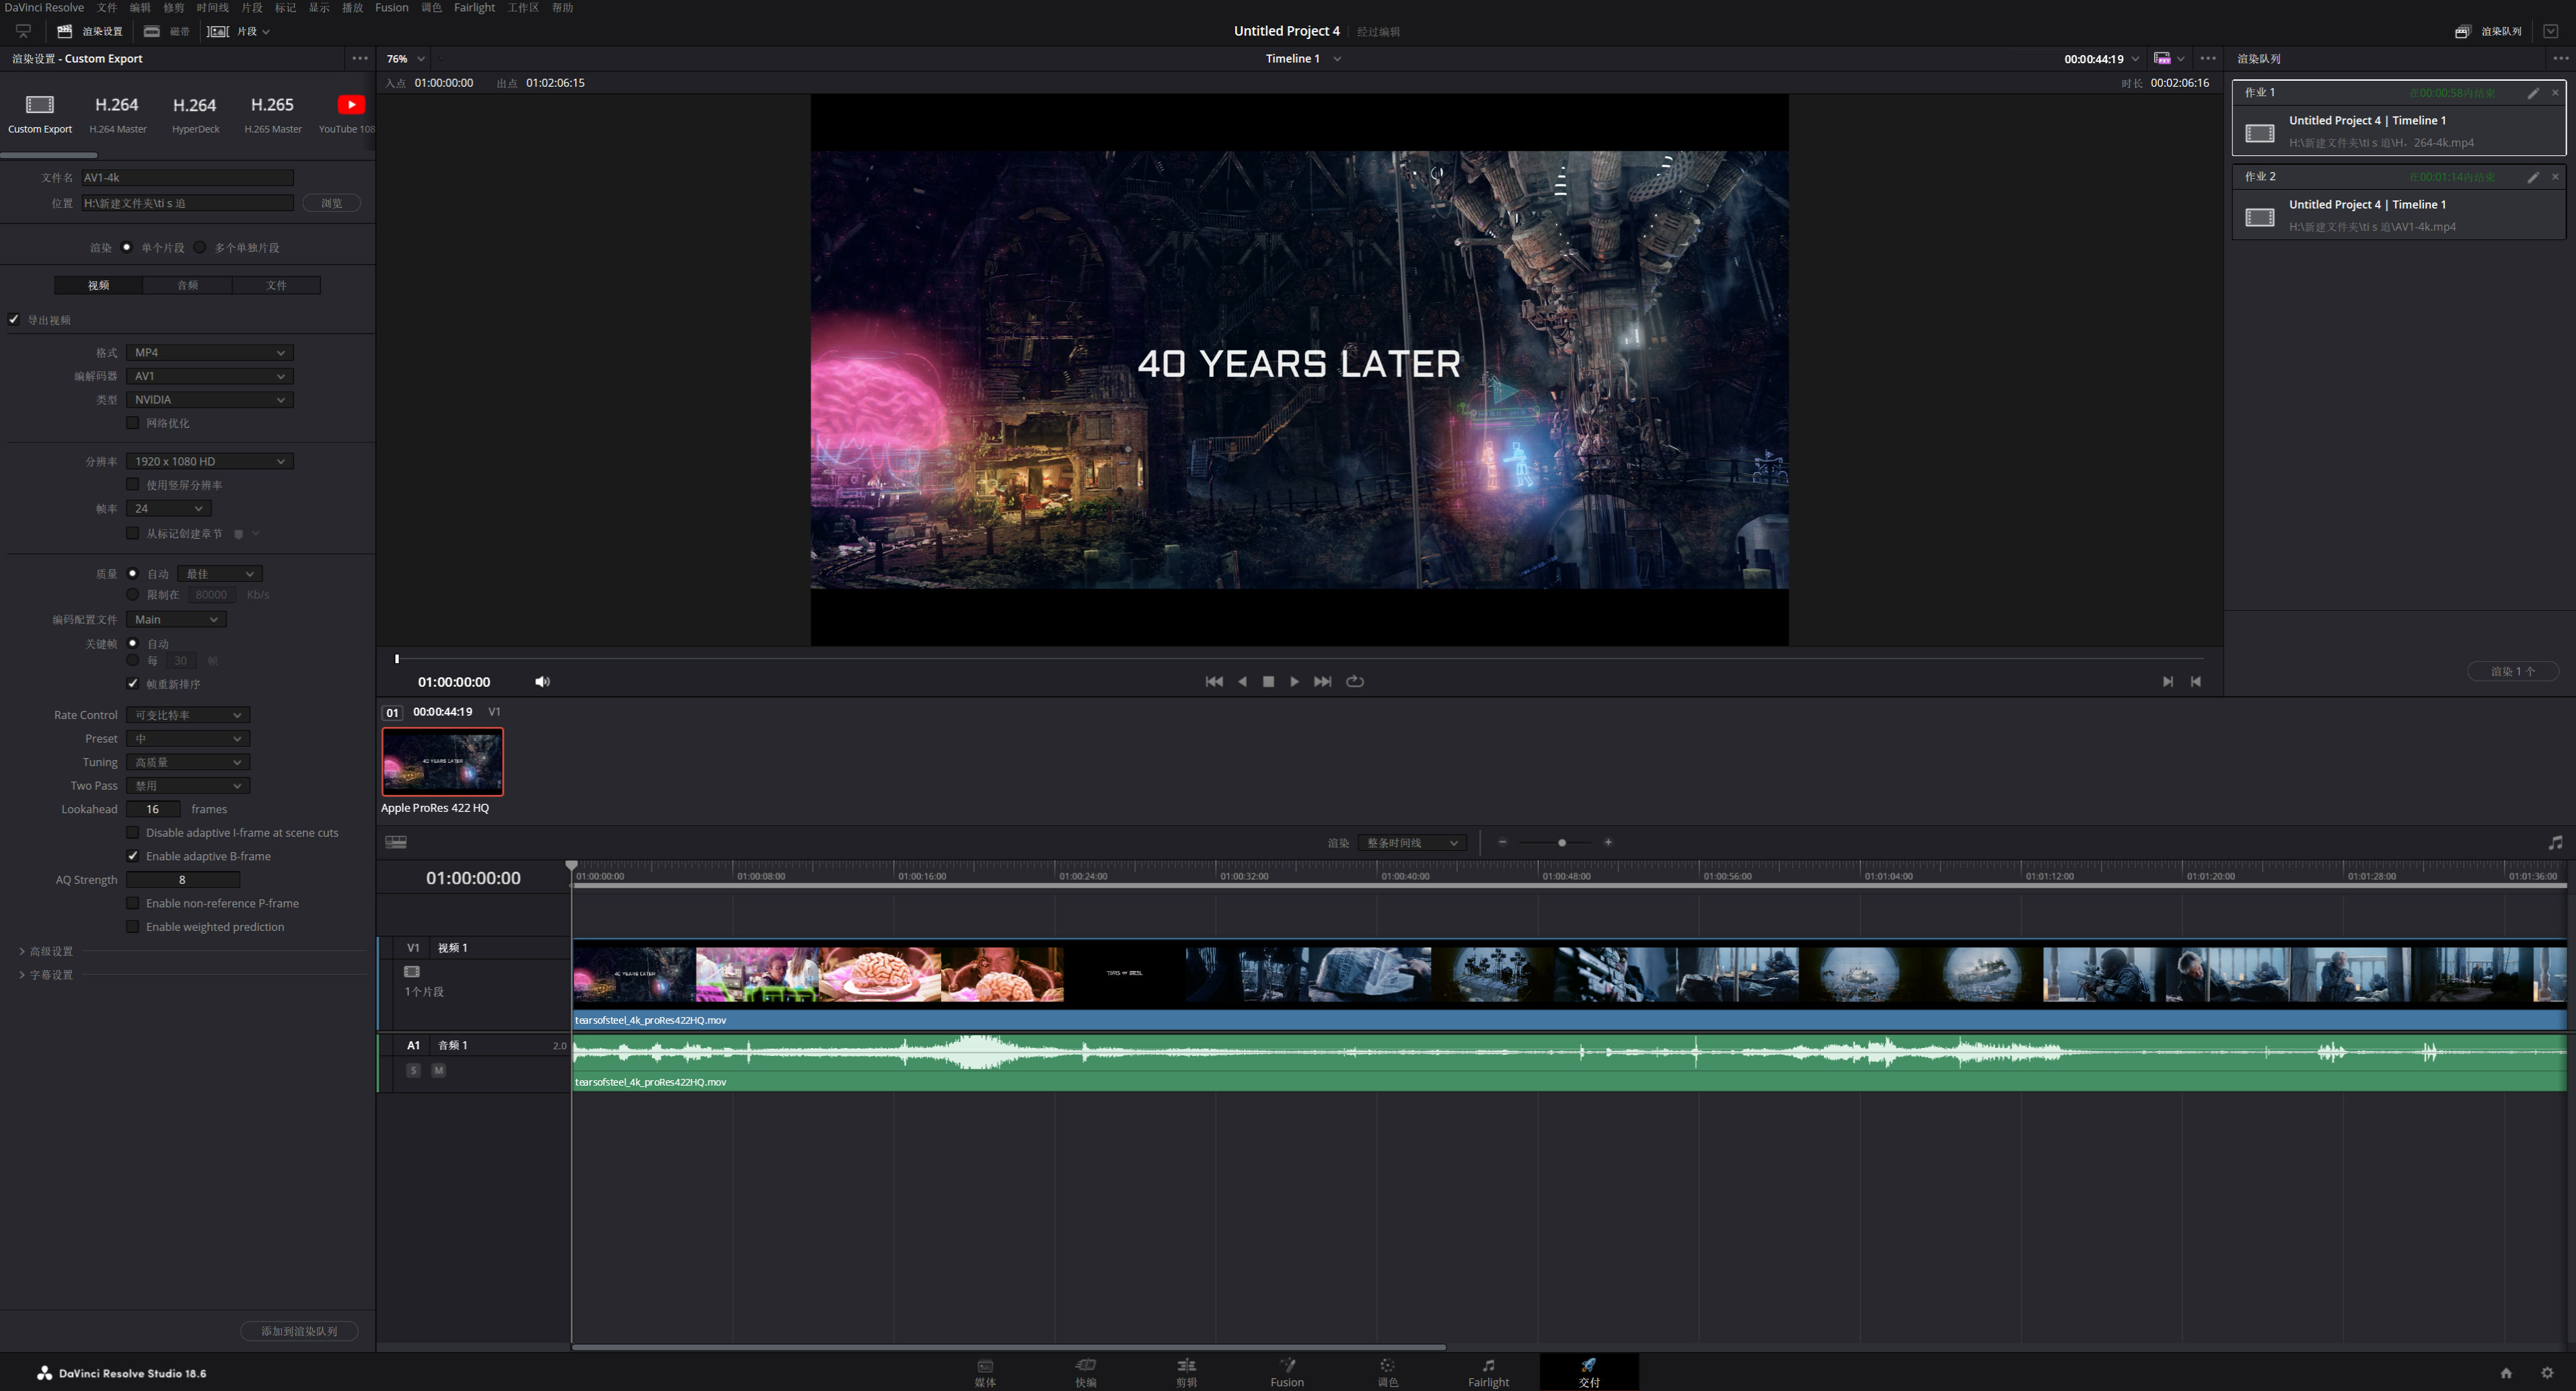Viewport: 2576px width, 1391px height.
Task: Open the encoder type NVIDIA dropdown
Action: (210, 400)
